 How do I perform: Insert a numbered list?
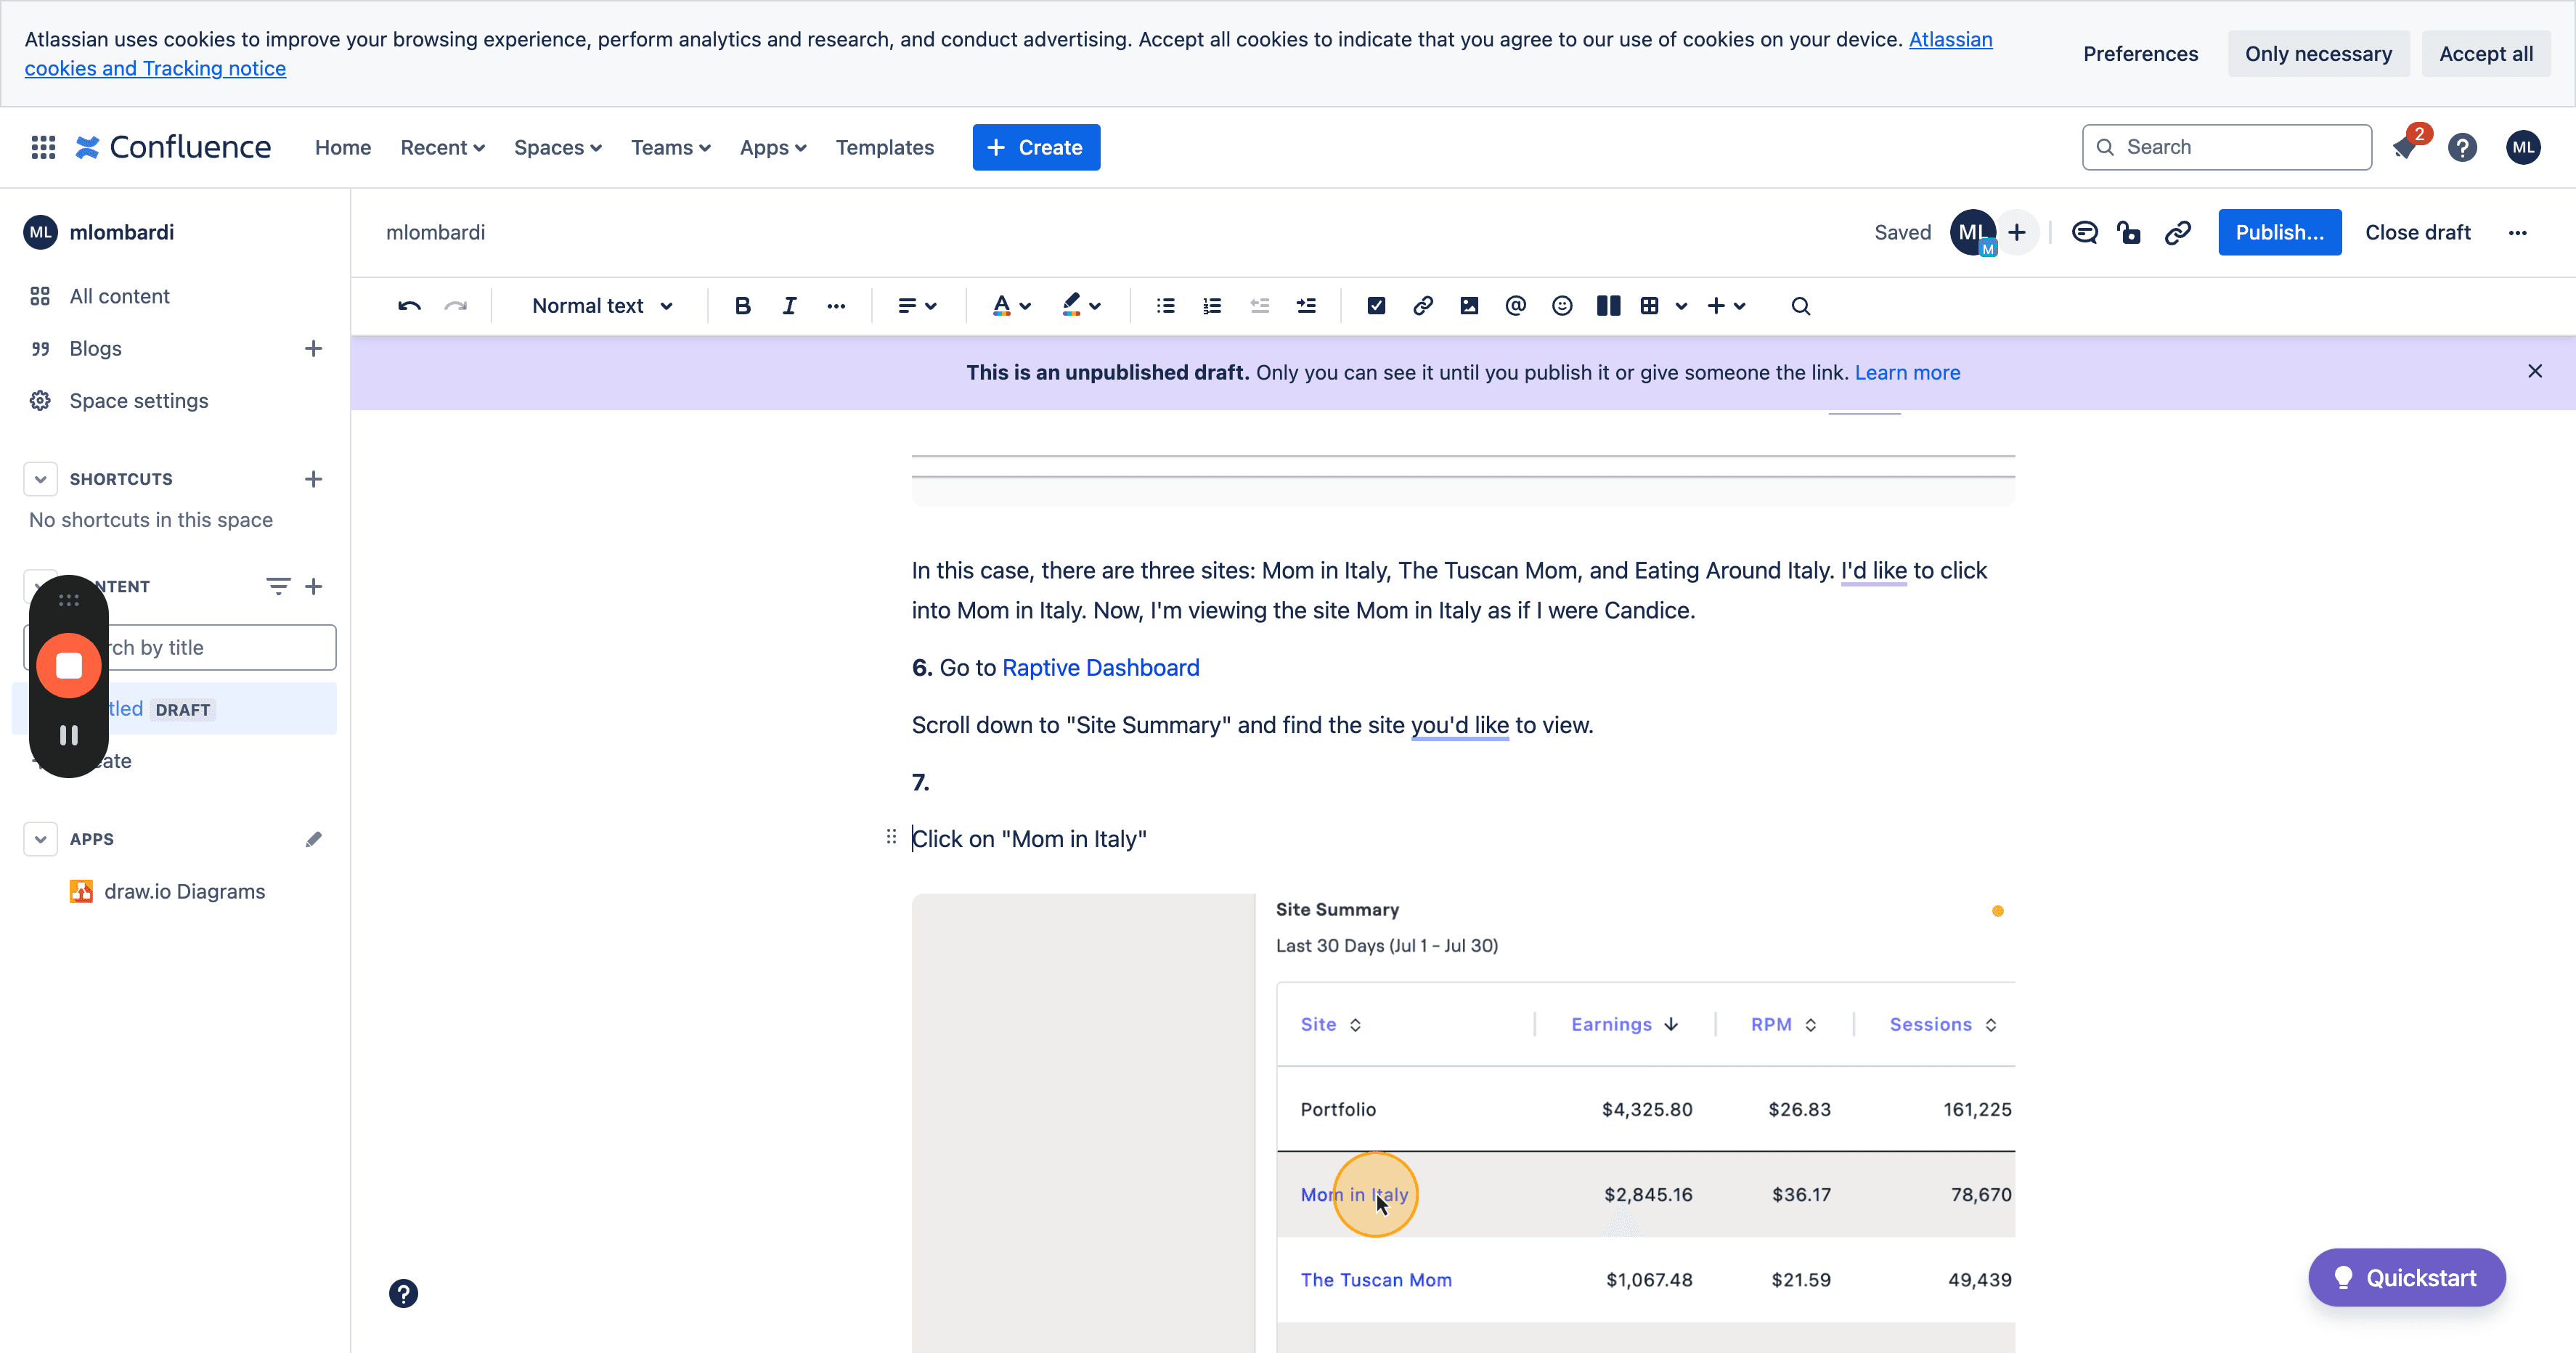(1212, 306)
